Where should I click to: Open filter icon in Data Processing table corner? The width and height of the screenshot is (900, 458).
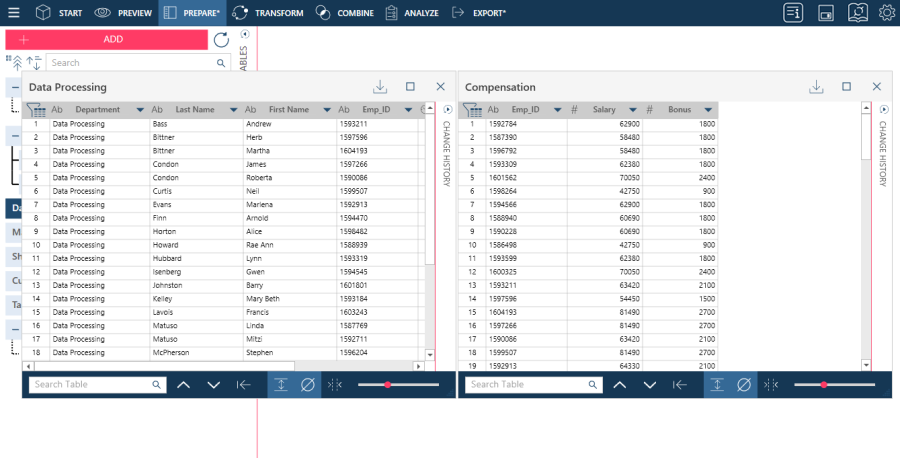36,110
